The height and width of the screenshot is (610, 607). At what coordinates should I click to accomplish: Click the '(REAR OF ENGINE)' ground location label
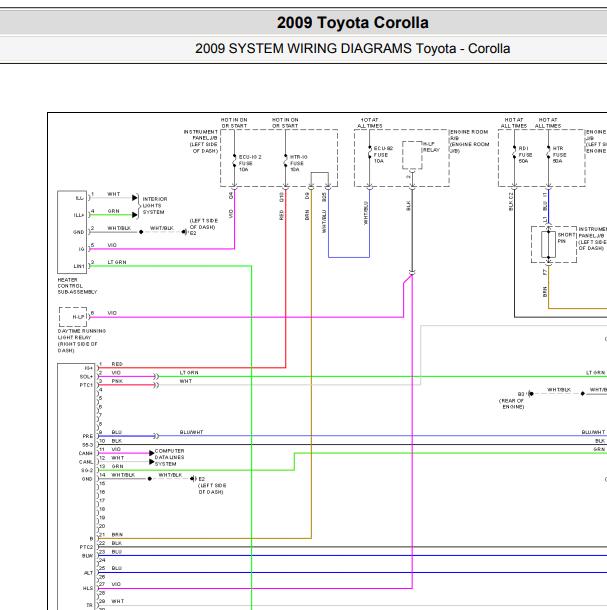(512, 403)
